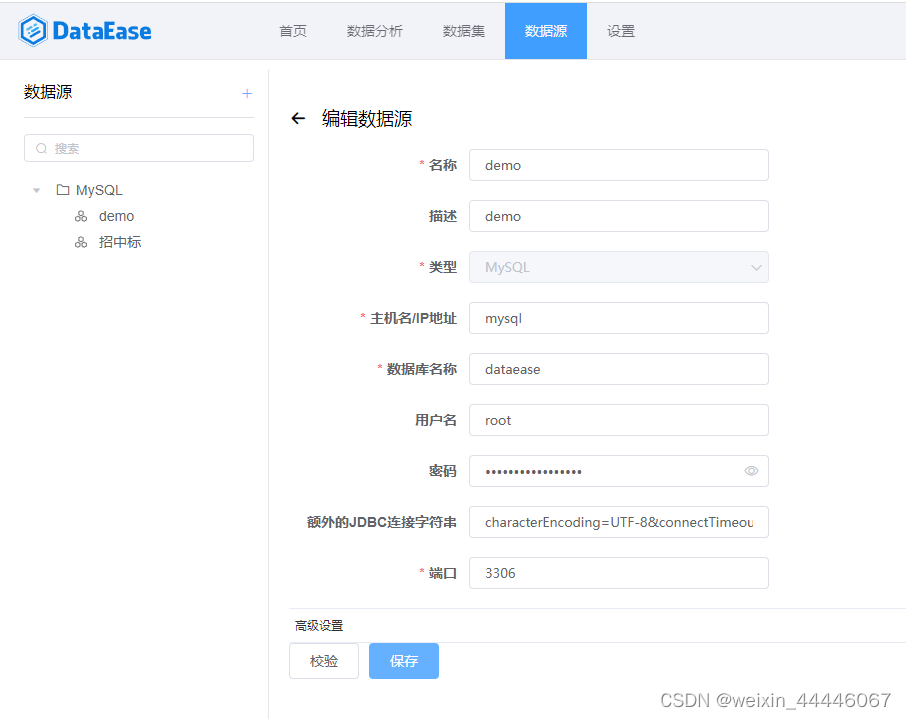Click the 额外的JDBC连接字符串 field

tap(619, 522)
